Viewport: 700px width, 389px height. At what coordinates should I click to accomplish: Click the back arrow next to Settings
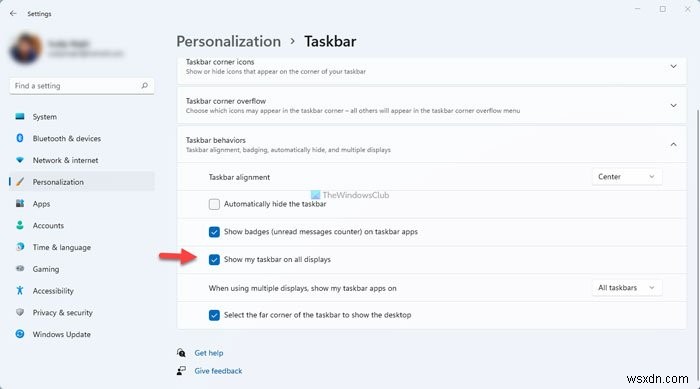pyautogui.click(x=13, y=13)
